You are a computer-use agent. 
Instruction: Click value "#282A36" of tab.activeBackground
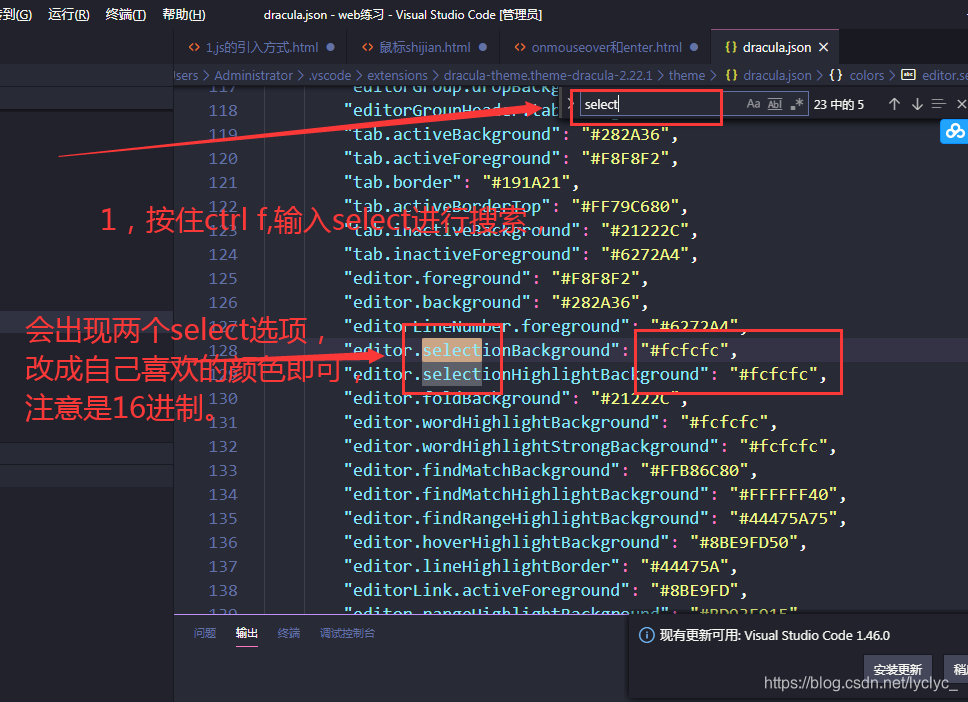click(625, 135)
